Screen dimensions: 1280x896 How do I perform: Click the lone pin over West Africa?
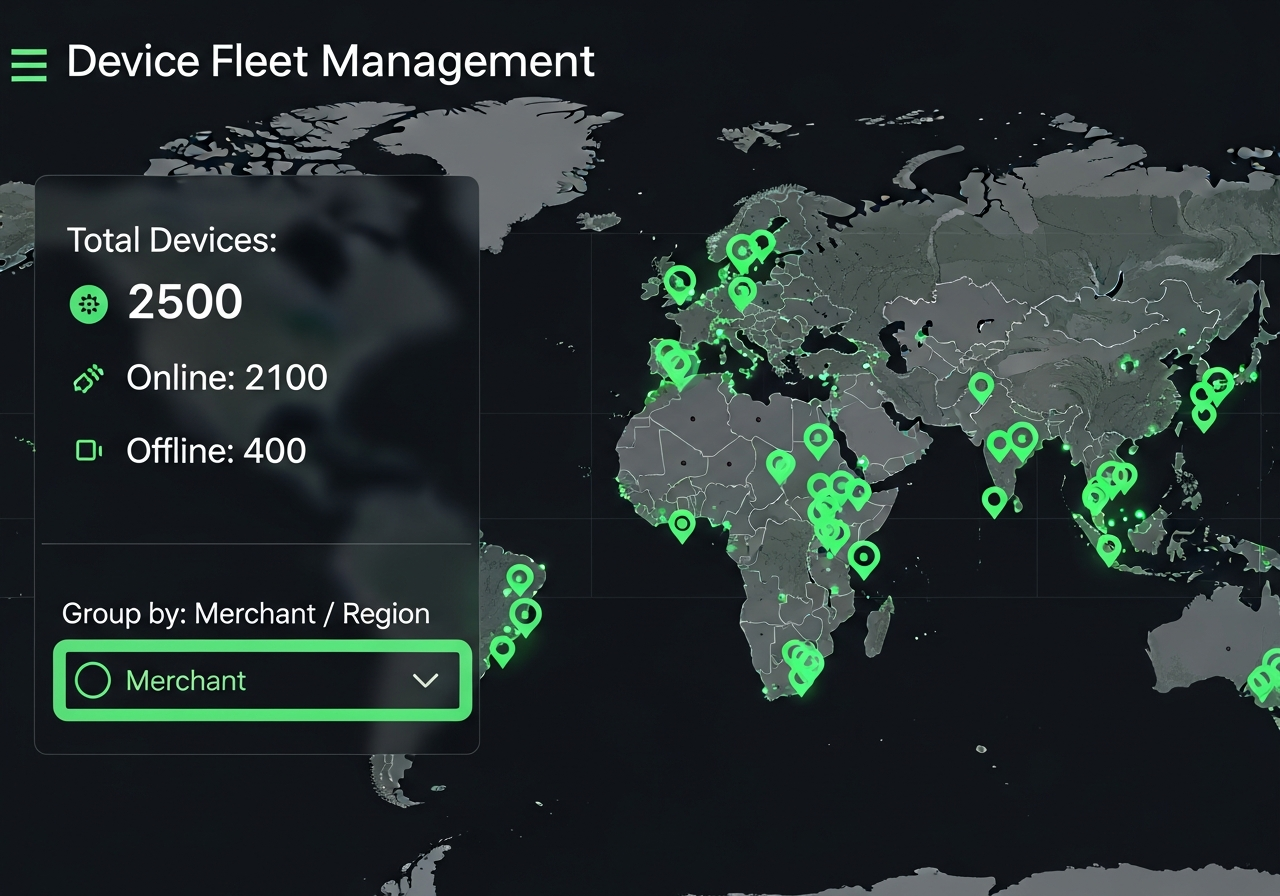point(682,524)
